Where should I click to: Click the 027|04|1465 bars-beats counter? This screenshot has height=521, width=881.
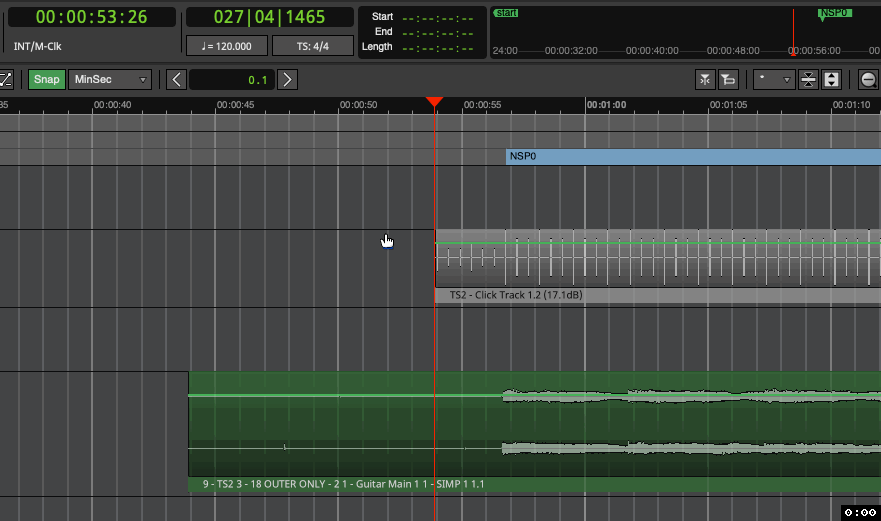click(269, 17)
